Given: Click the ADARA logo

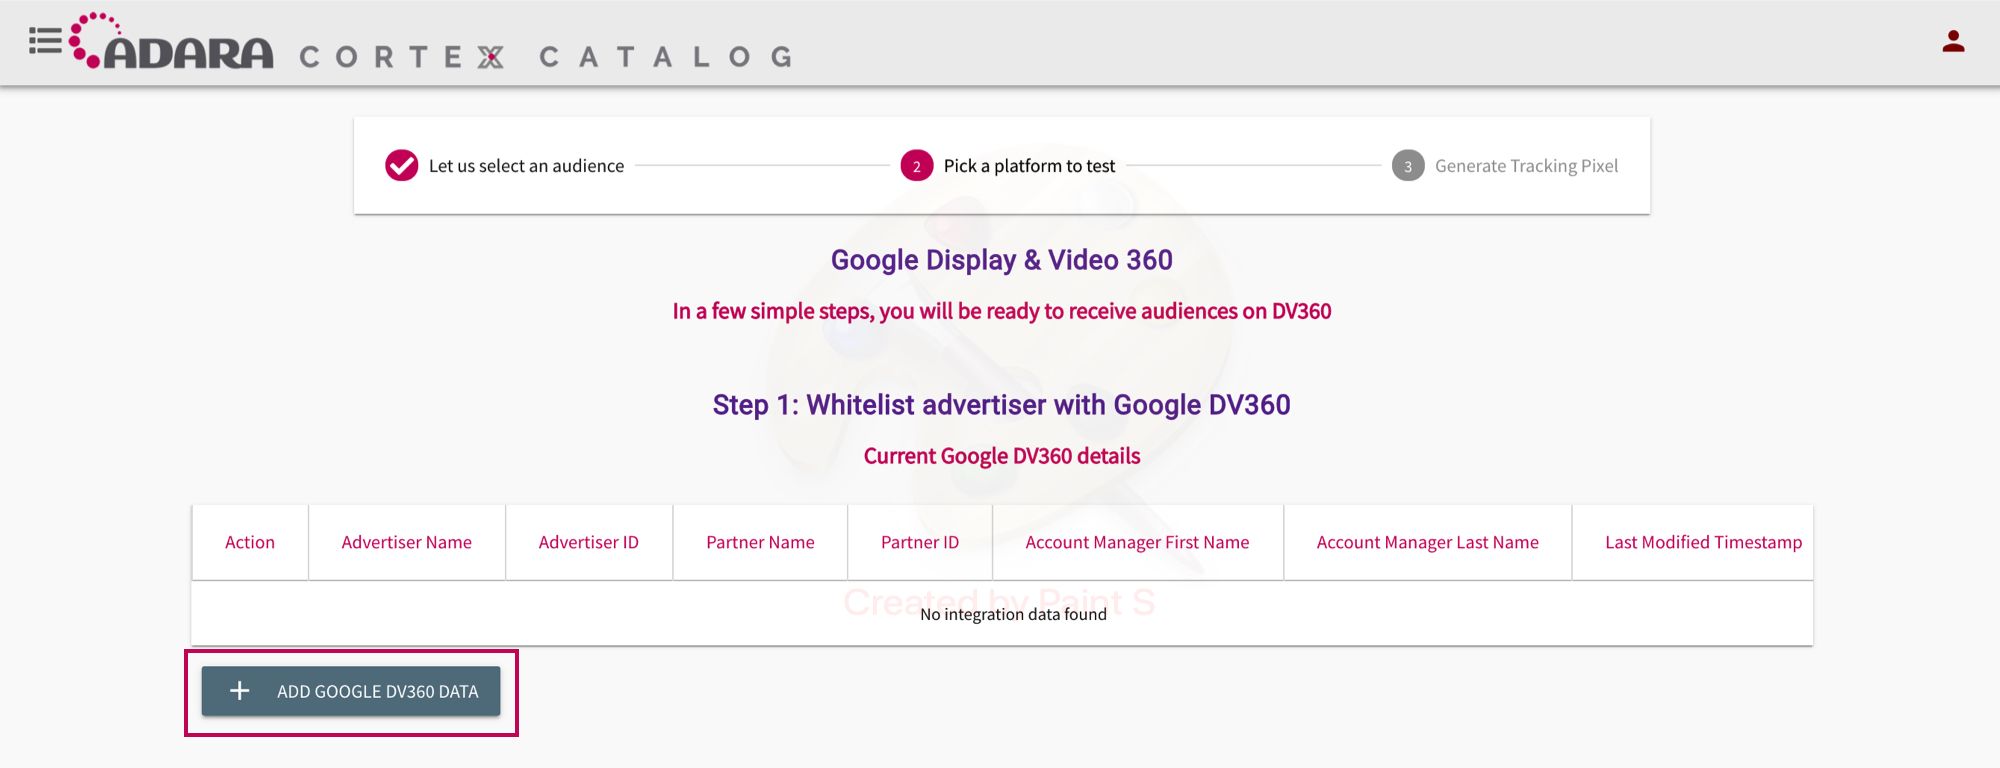Looking at the screenshot, I should tap(171, 41).
